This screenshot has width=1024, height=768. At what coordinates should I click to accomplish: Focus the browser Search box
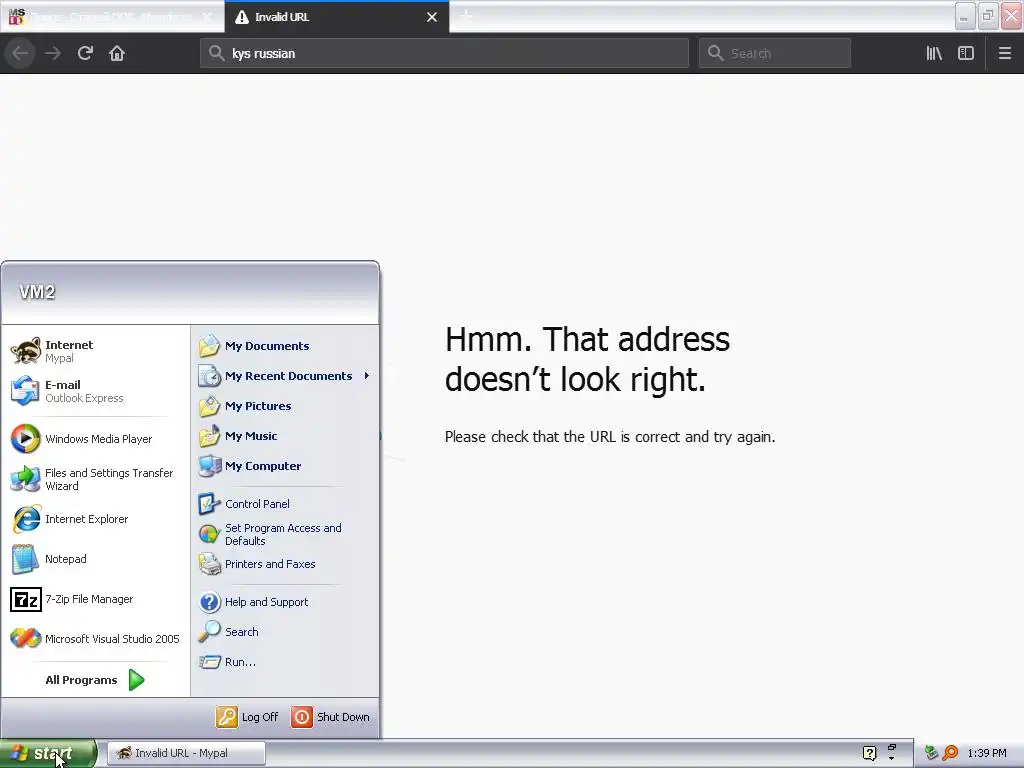(775, 53)
